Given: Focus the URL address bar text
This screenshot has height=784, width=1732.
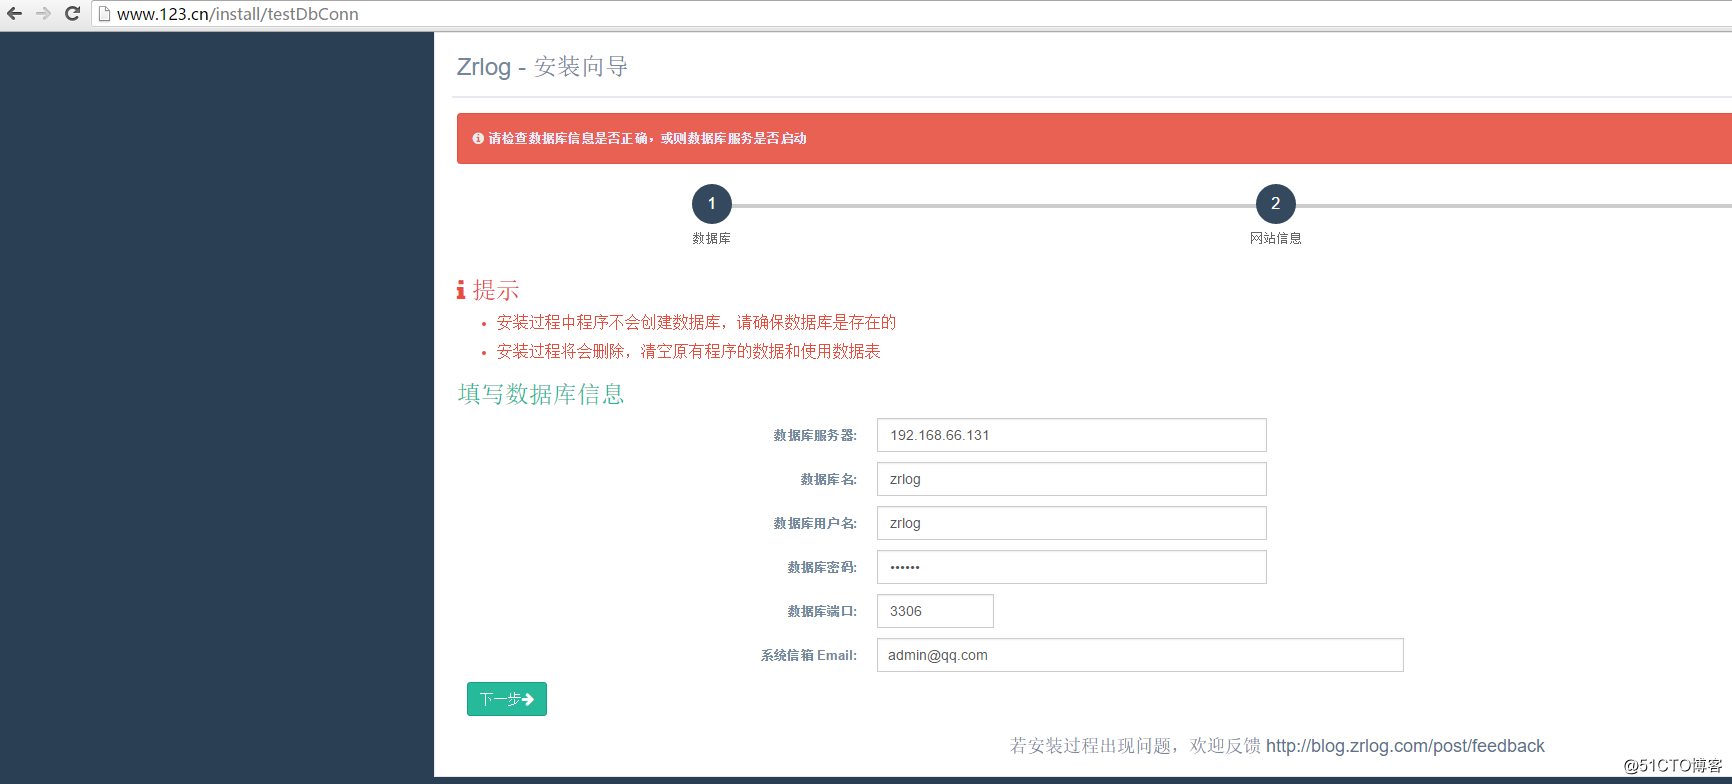Looking at the screenshot, I should pos(238,14).
